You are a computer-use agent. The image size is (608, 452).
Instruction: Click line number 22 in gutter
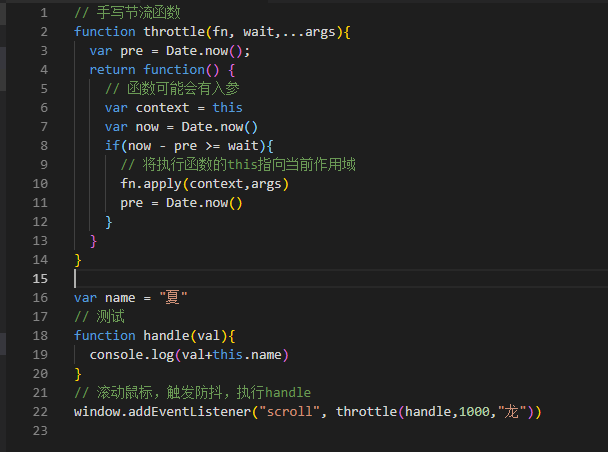tap(40, 412)
